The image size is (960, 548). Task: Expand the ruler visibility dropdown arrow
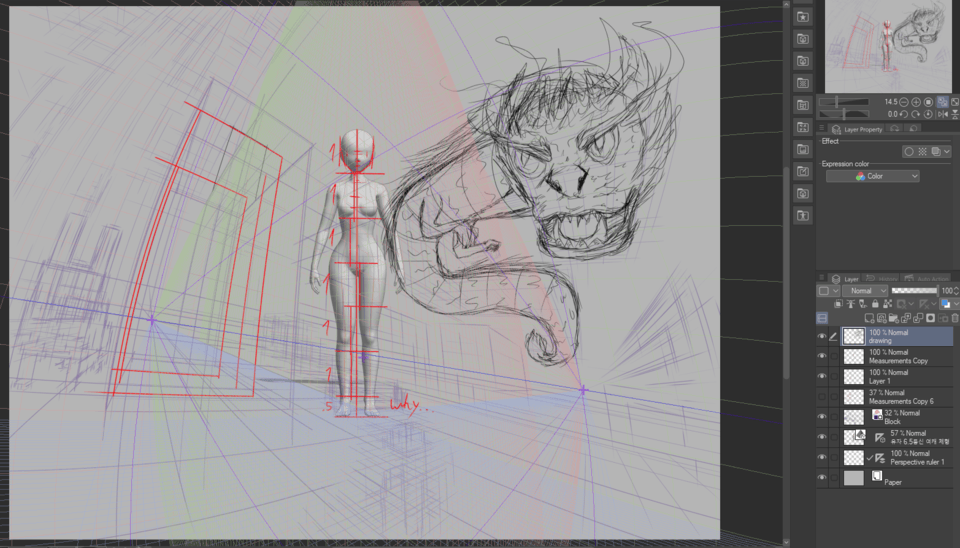[x=934, y=304]
